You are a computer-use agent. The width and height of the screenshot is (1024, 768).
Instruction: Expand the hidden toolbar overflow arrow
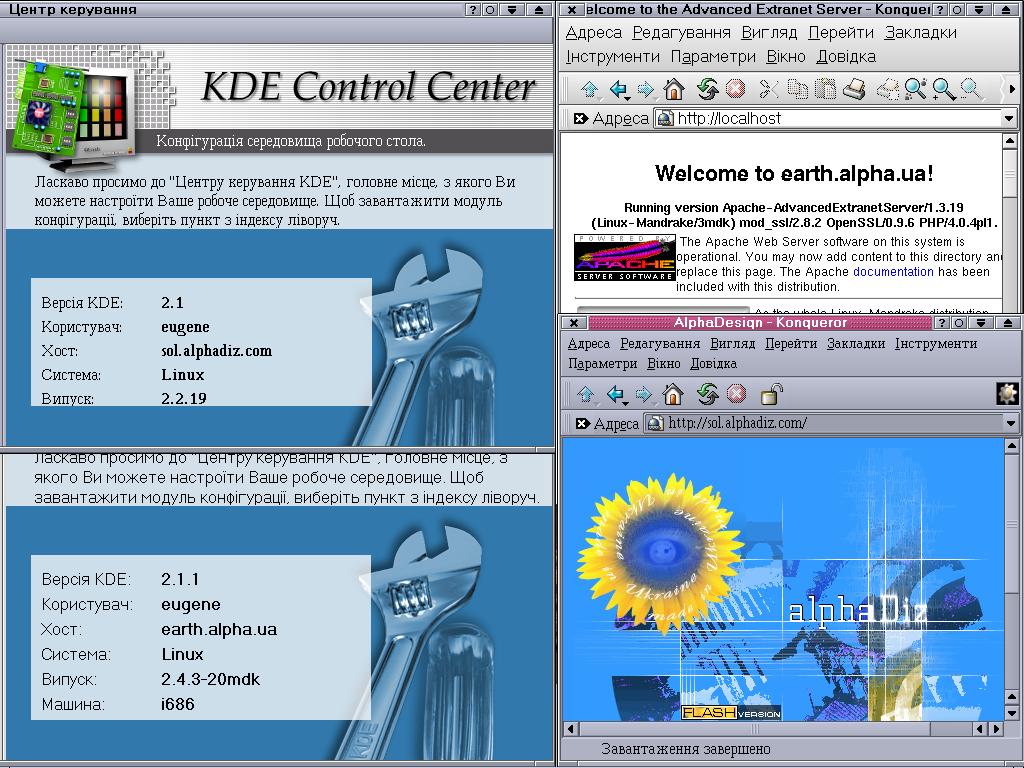1011,90
